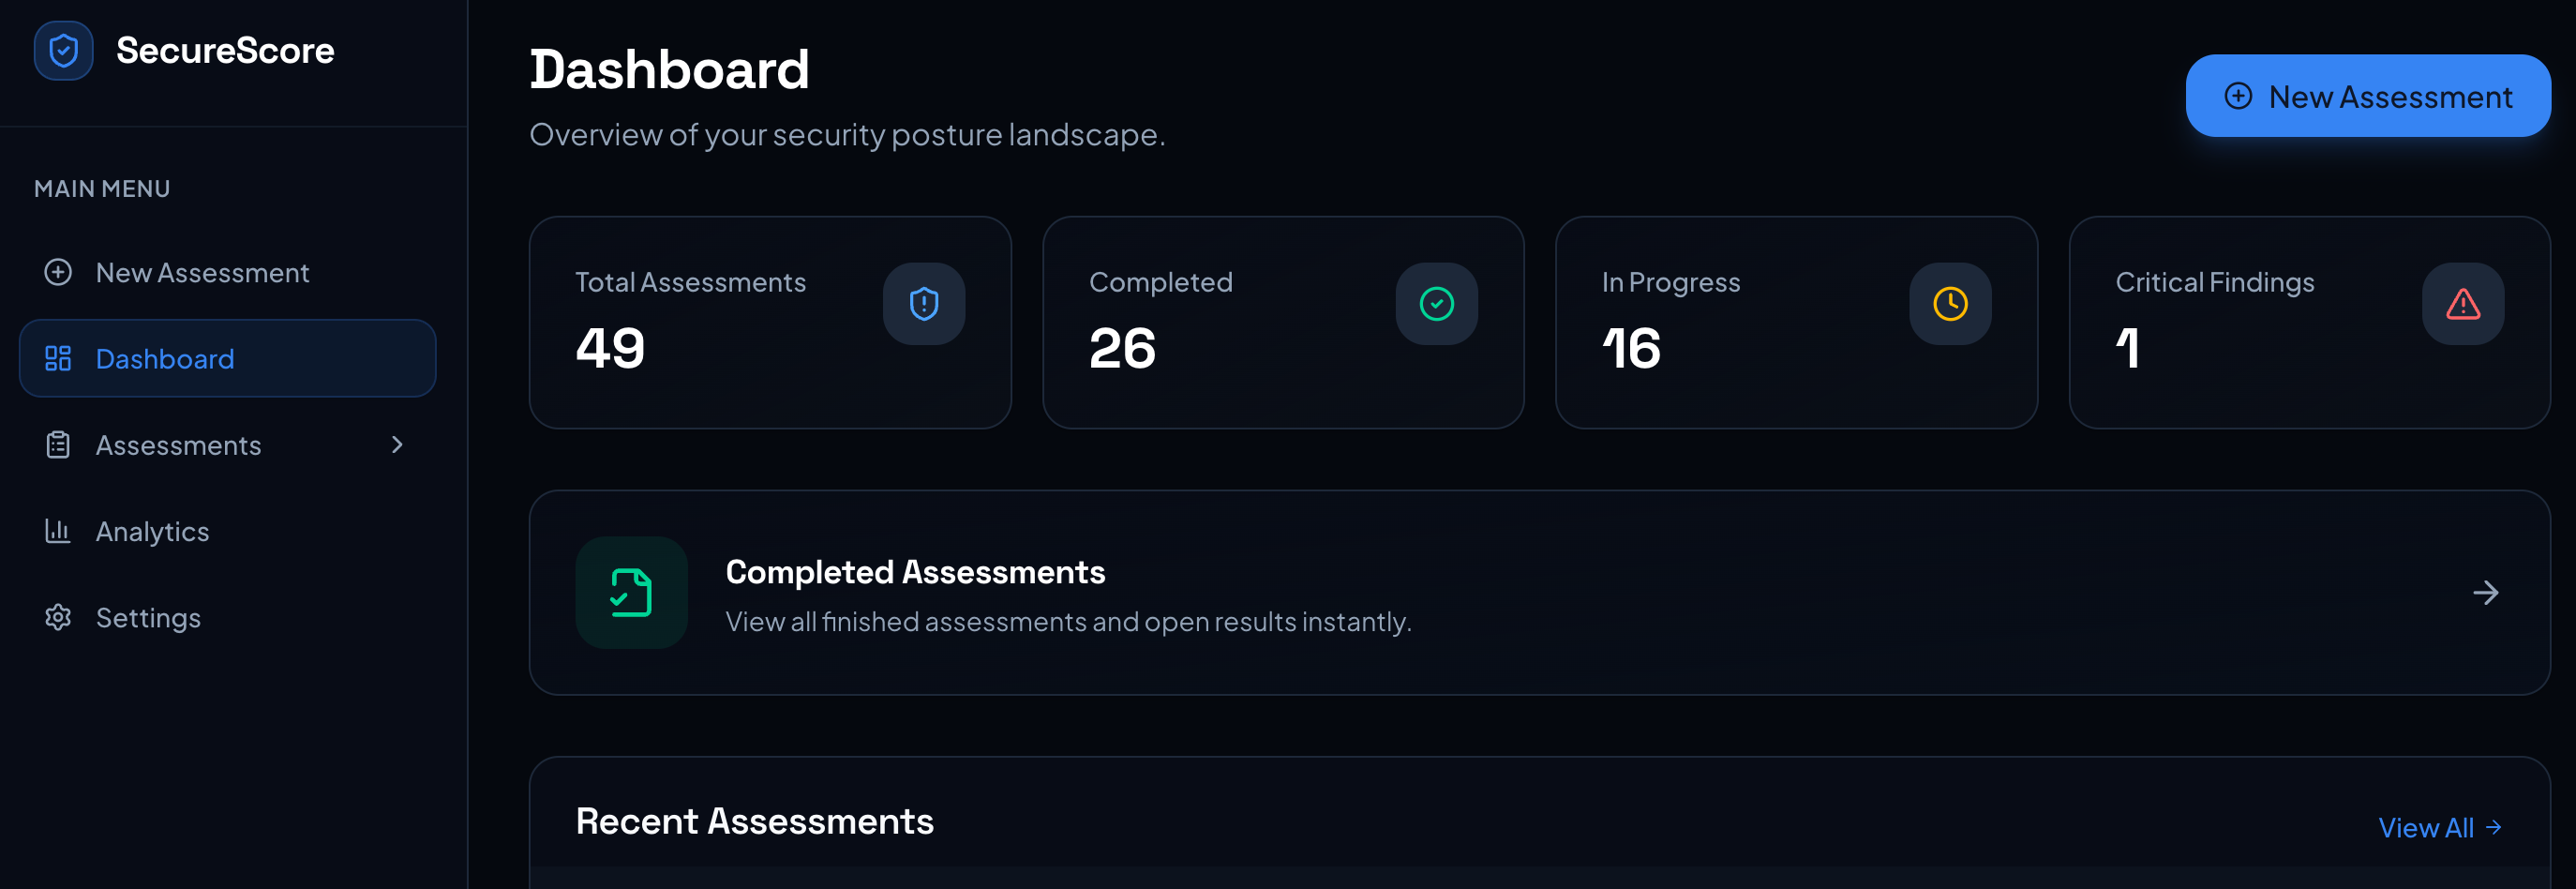Screen dimensions: 2576x889
Task: Open View All recent assessments
Action: [x=2427, y=827]
